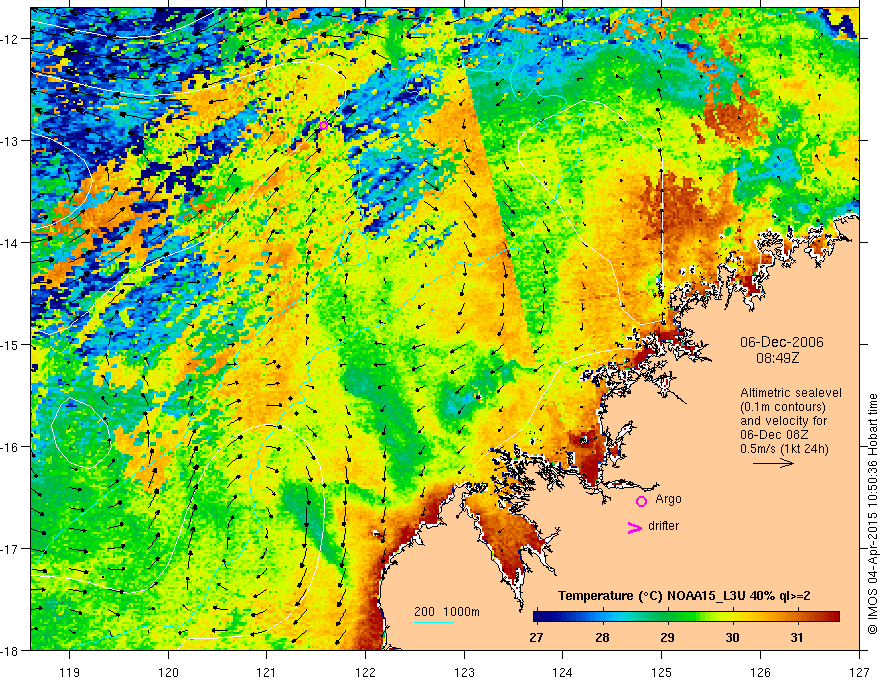
Task: Click the color bar label 28
Action: [602, 637]
